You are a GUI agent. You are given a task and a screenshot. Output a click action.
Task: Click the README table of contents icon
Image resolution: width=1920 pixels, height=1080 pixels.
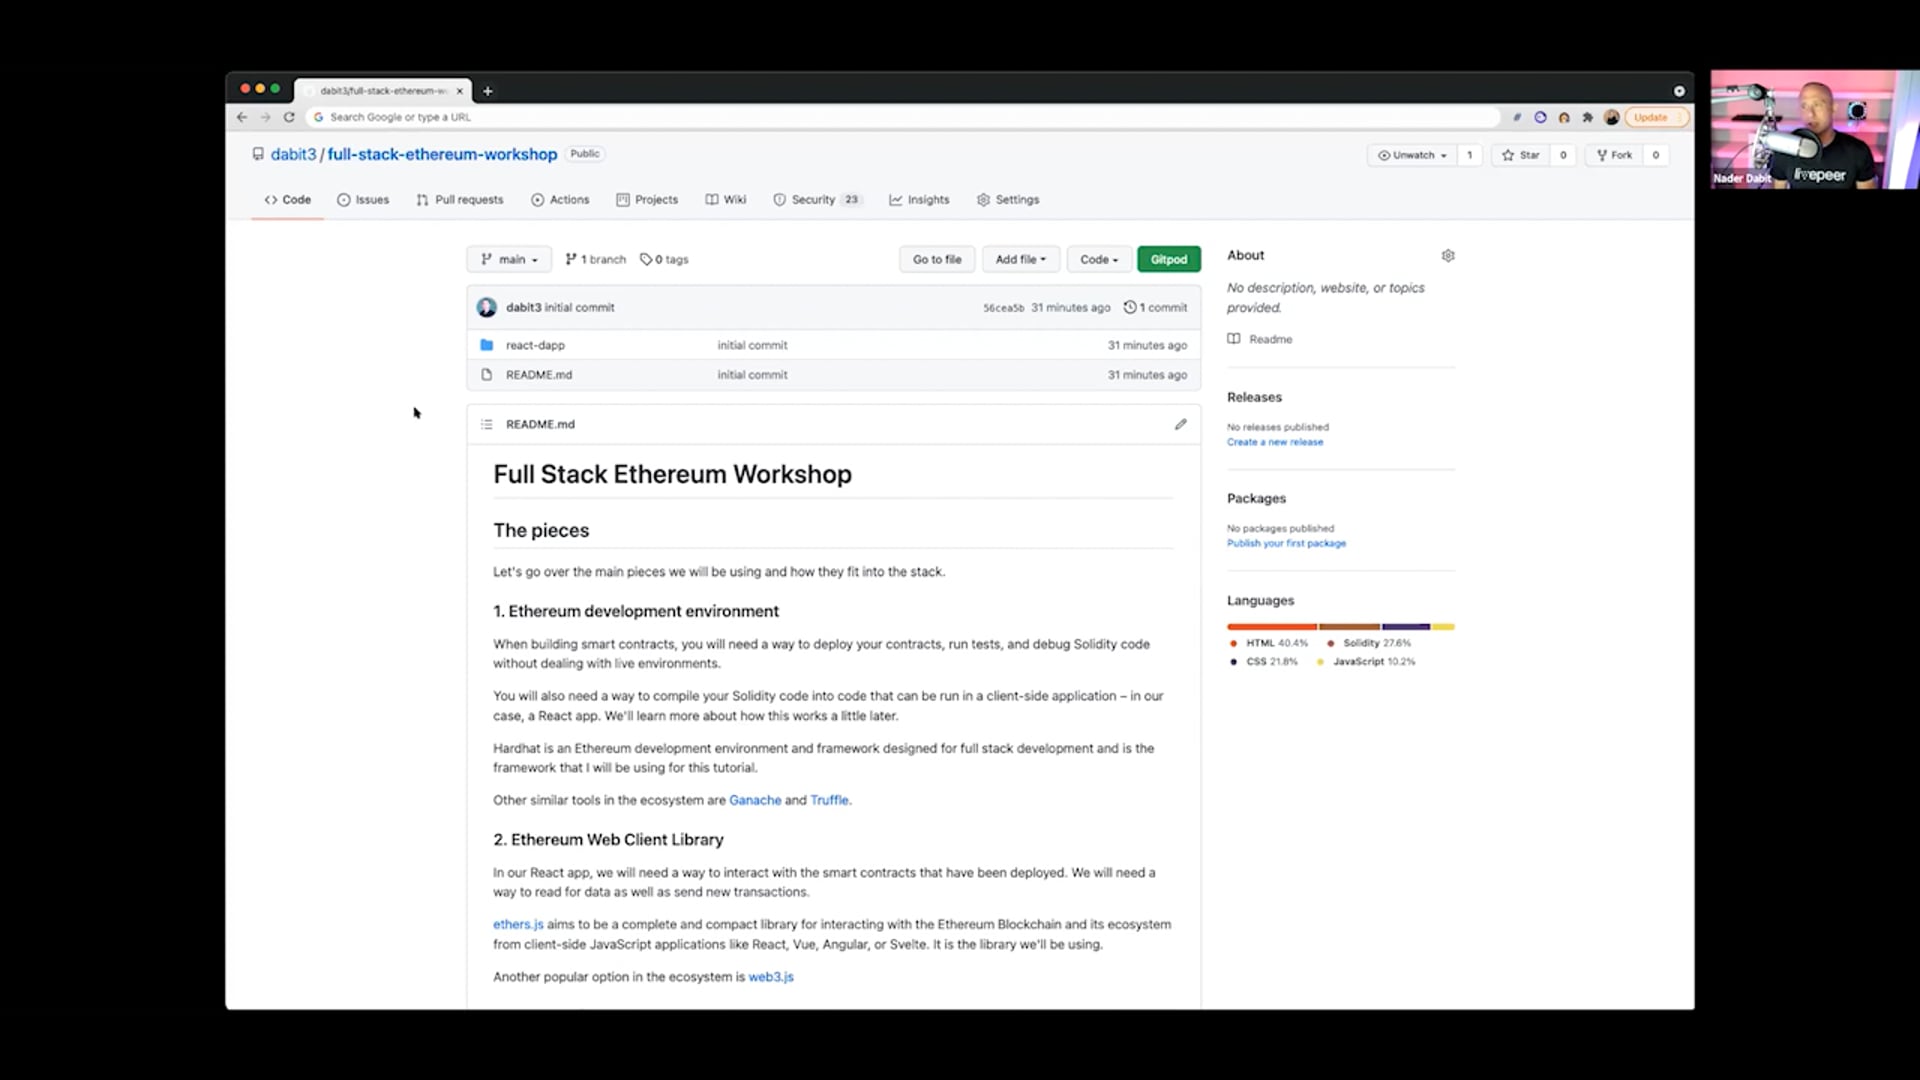click(x=487, y=424)
